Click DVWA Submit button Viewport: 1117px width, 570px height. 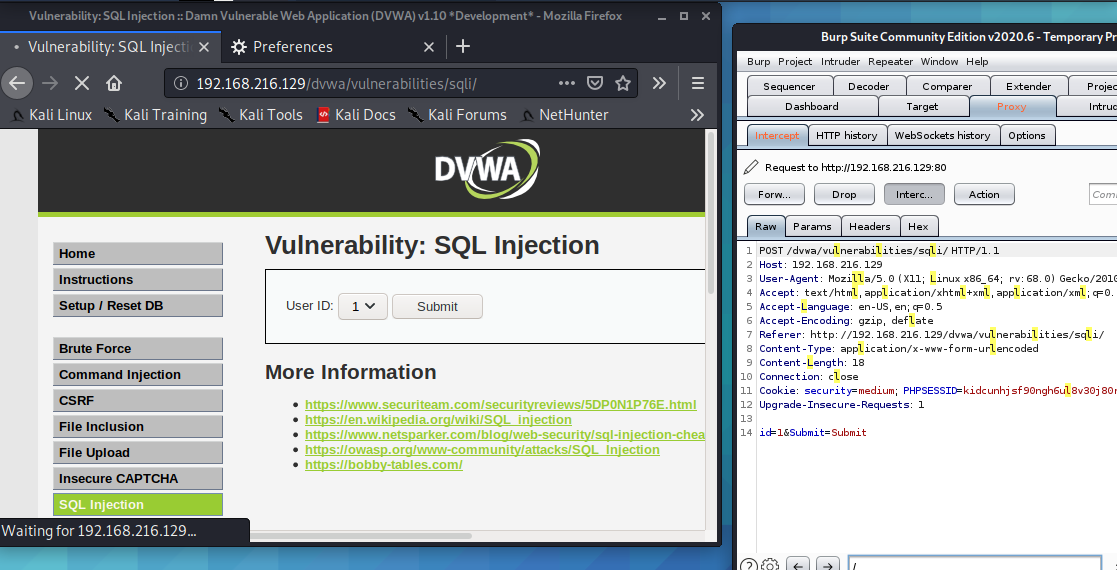[437, 306]
